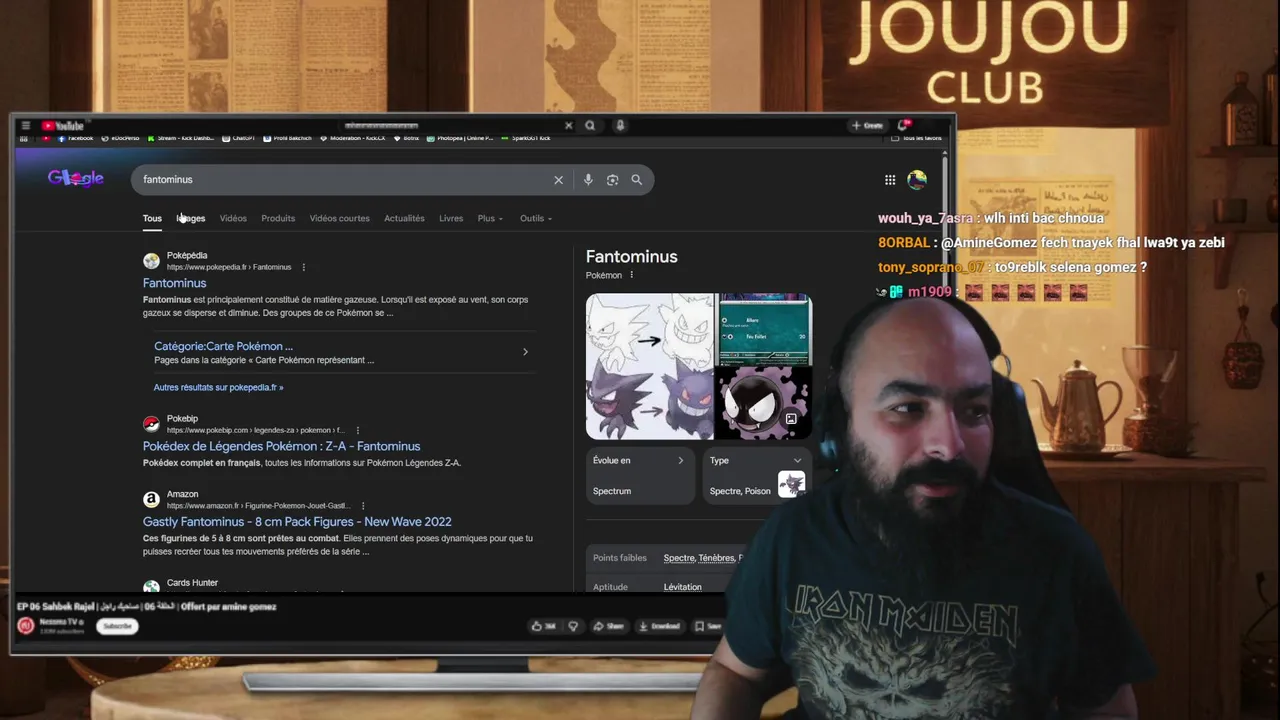Expand the Évolue en Spectrum card
The height and width of the screenshot is (720, 1280).
(x=640, y=475)
